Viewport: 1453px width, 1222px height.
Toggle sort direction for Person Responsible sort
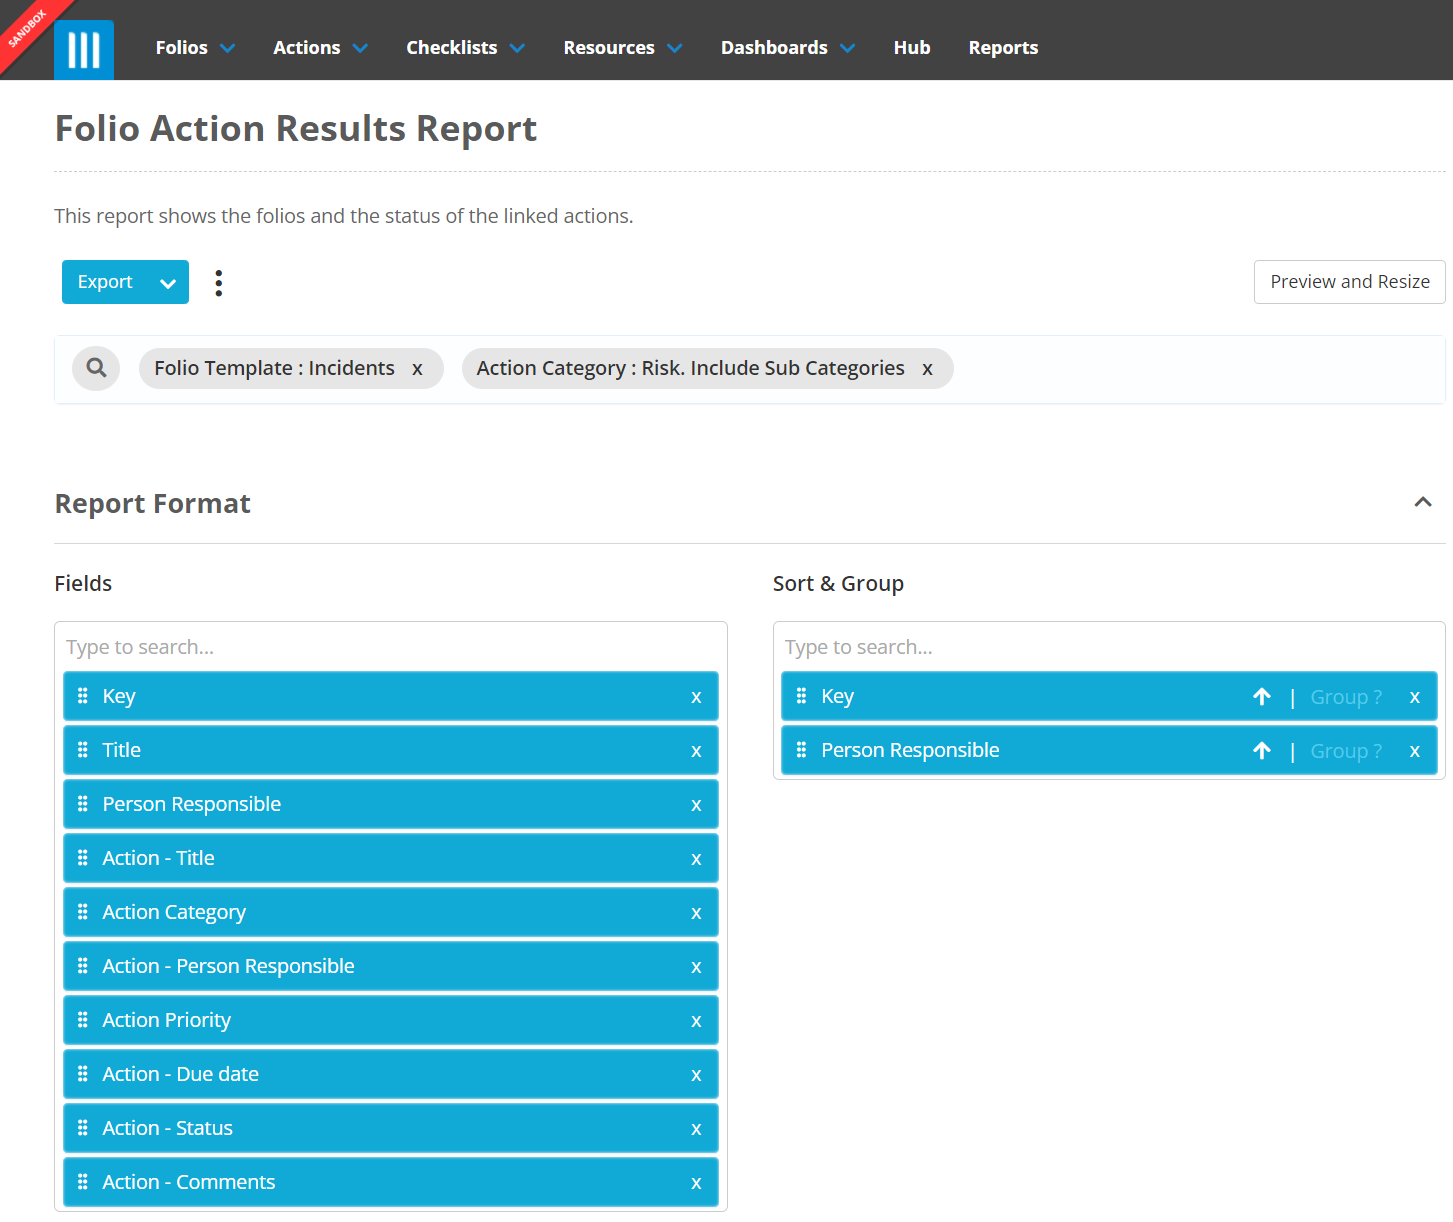point(1262,751)
